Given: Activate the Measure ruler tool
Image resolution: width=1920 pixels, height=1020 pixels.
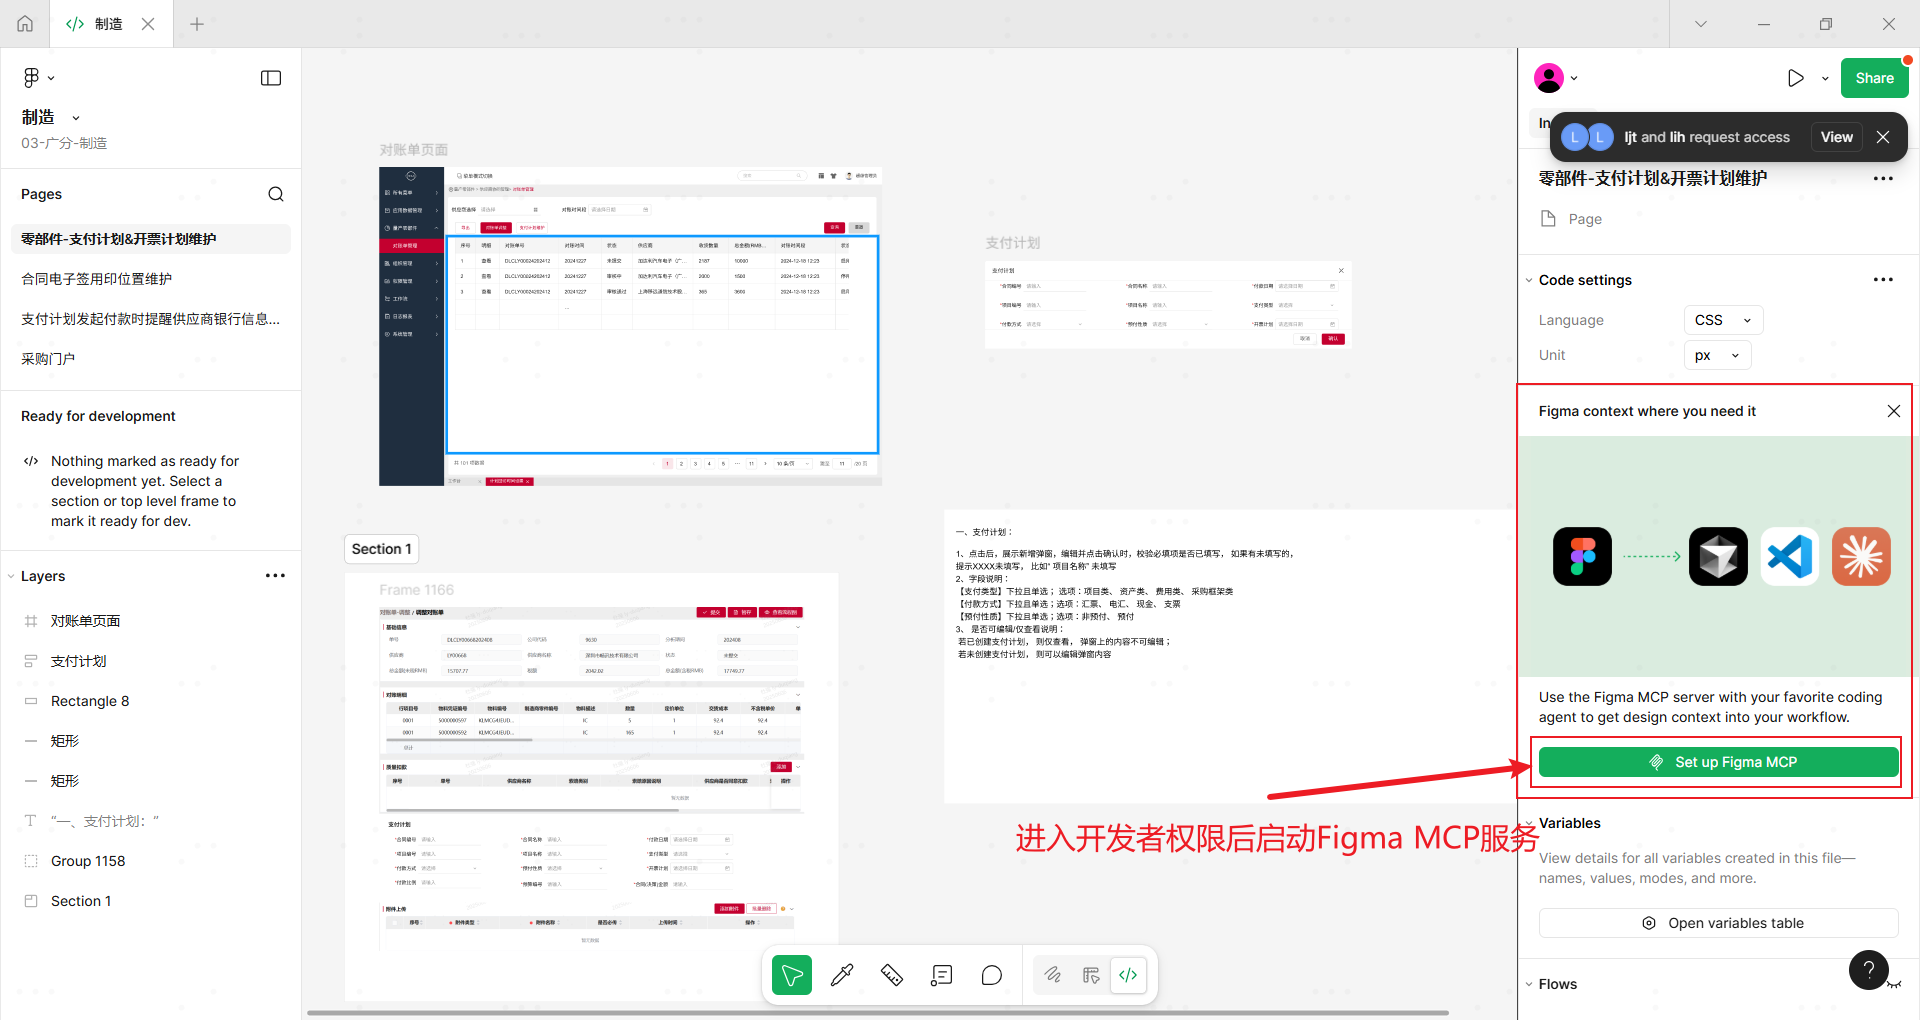Looking at the screenshot, I should 892,975.
